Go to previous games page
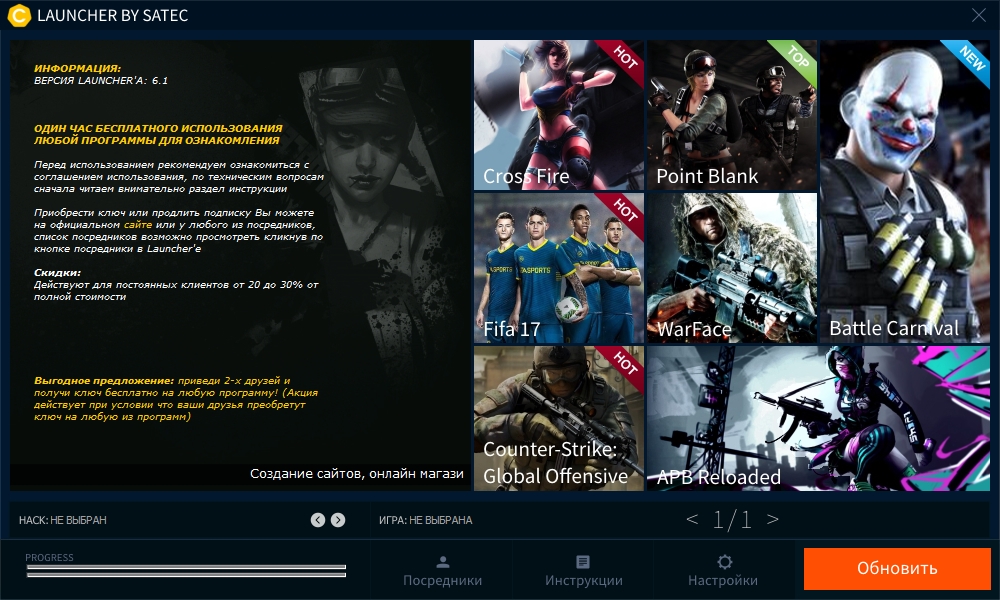 (692, 519)
